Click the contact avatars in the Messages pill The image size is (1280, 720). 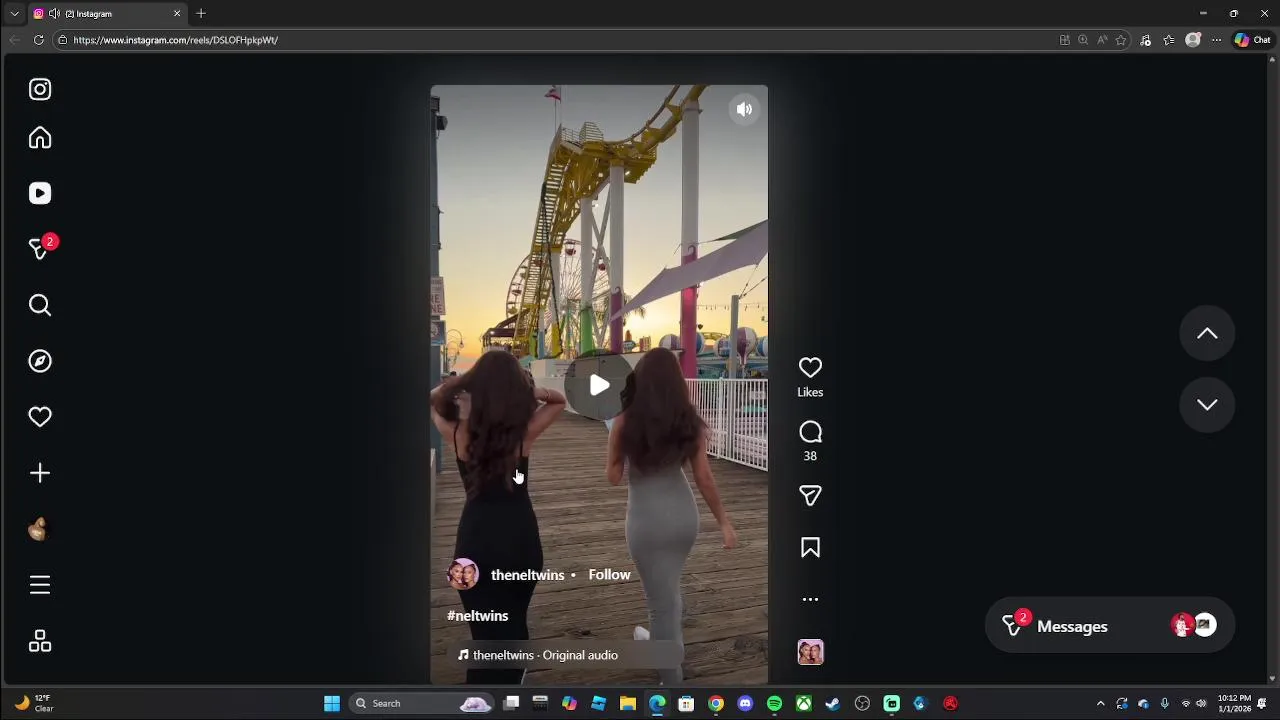tap(1193, 625)
